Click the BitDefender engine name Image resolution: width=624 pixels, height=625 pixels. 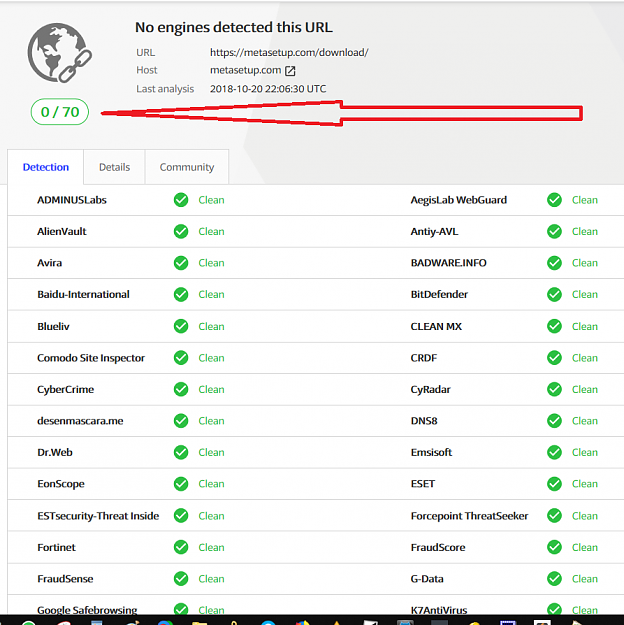tap(439, 295)
